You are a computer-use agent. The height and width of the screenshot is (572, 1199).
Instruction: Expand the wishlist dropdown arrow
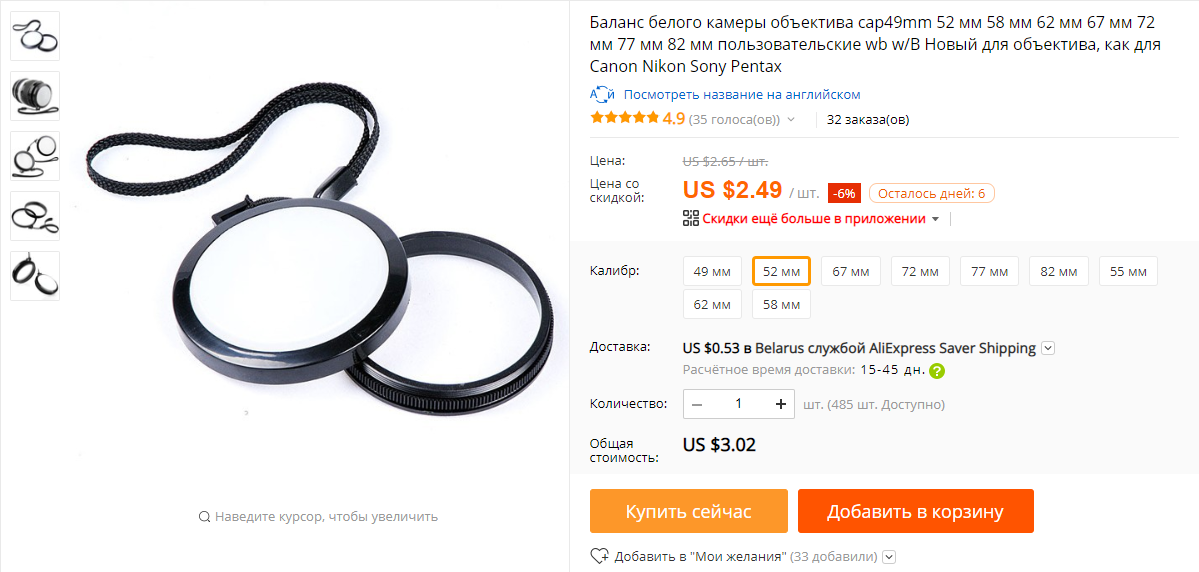[x=889, y=557]
